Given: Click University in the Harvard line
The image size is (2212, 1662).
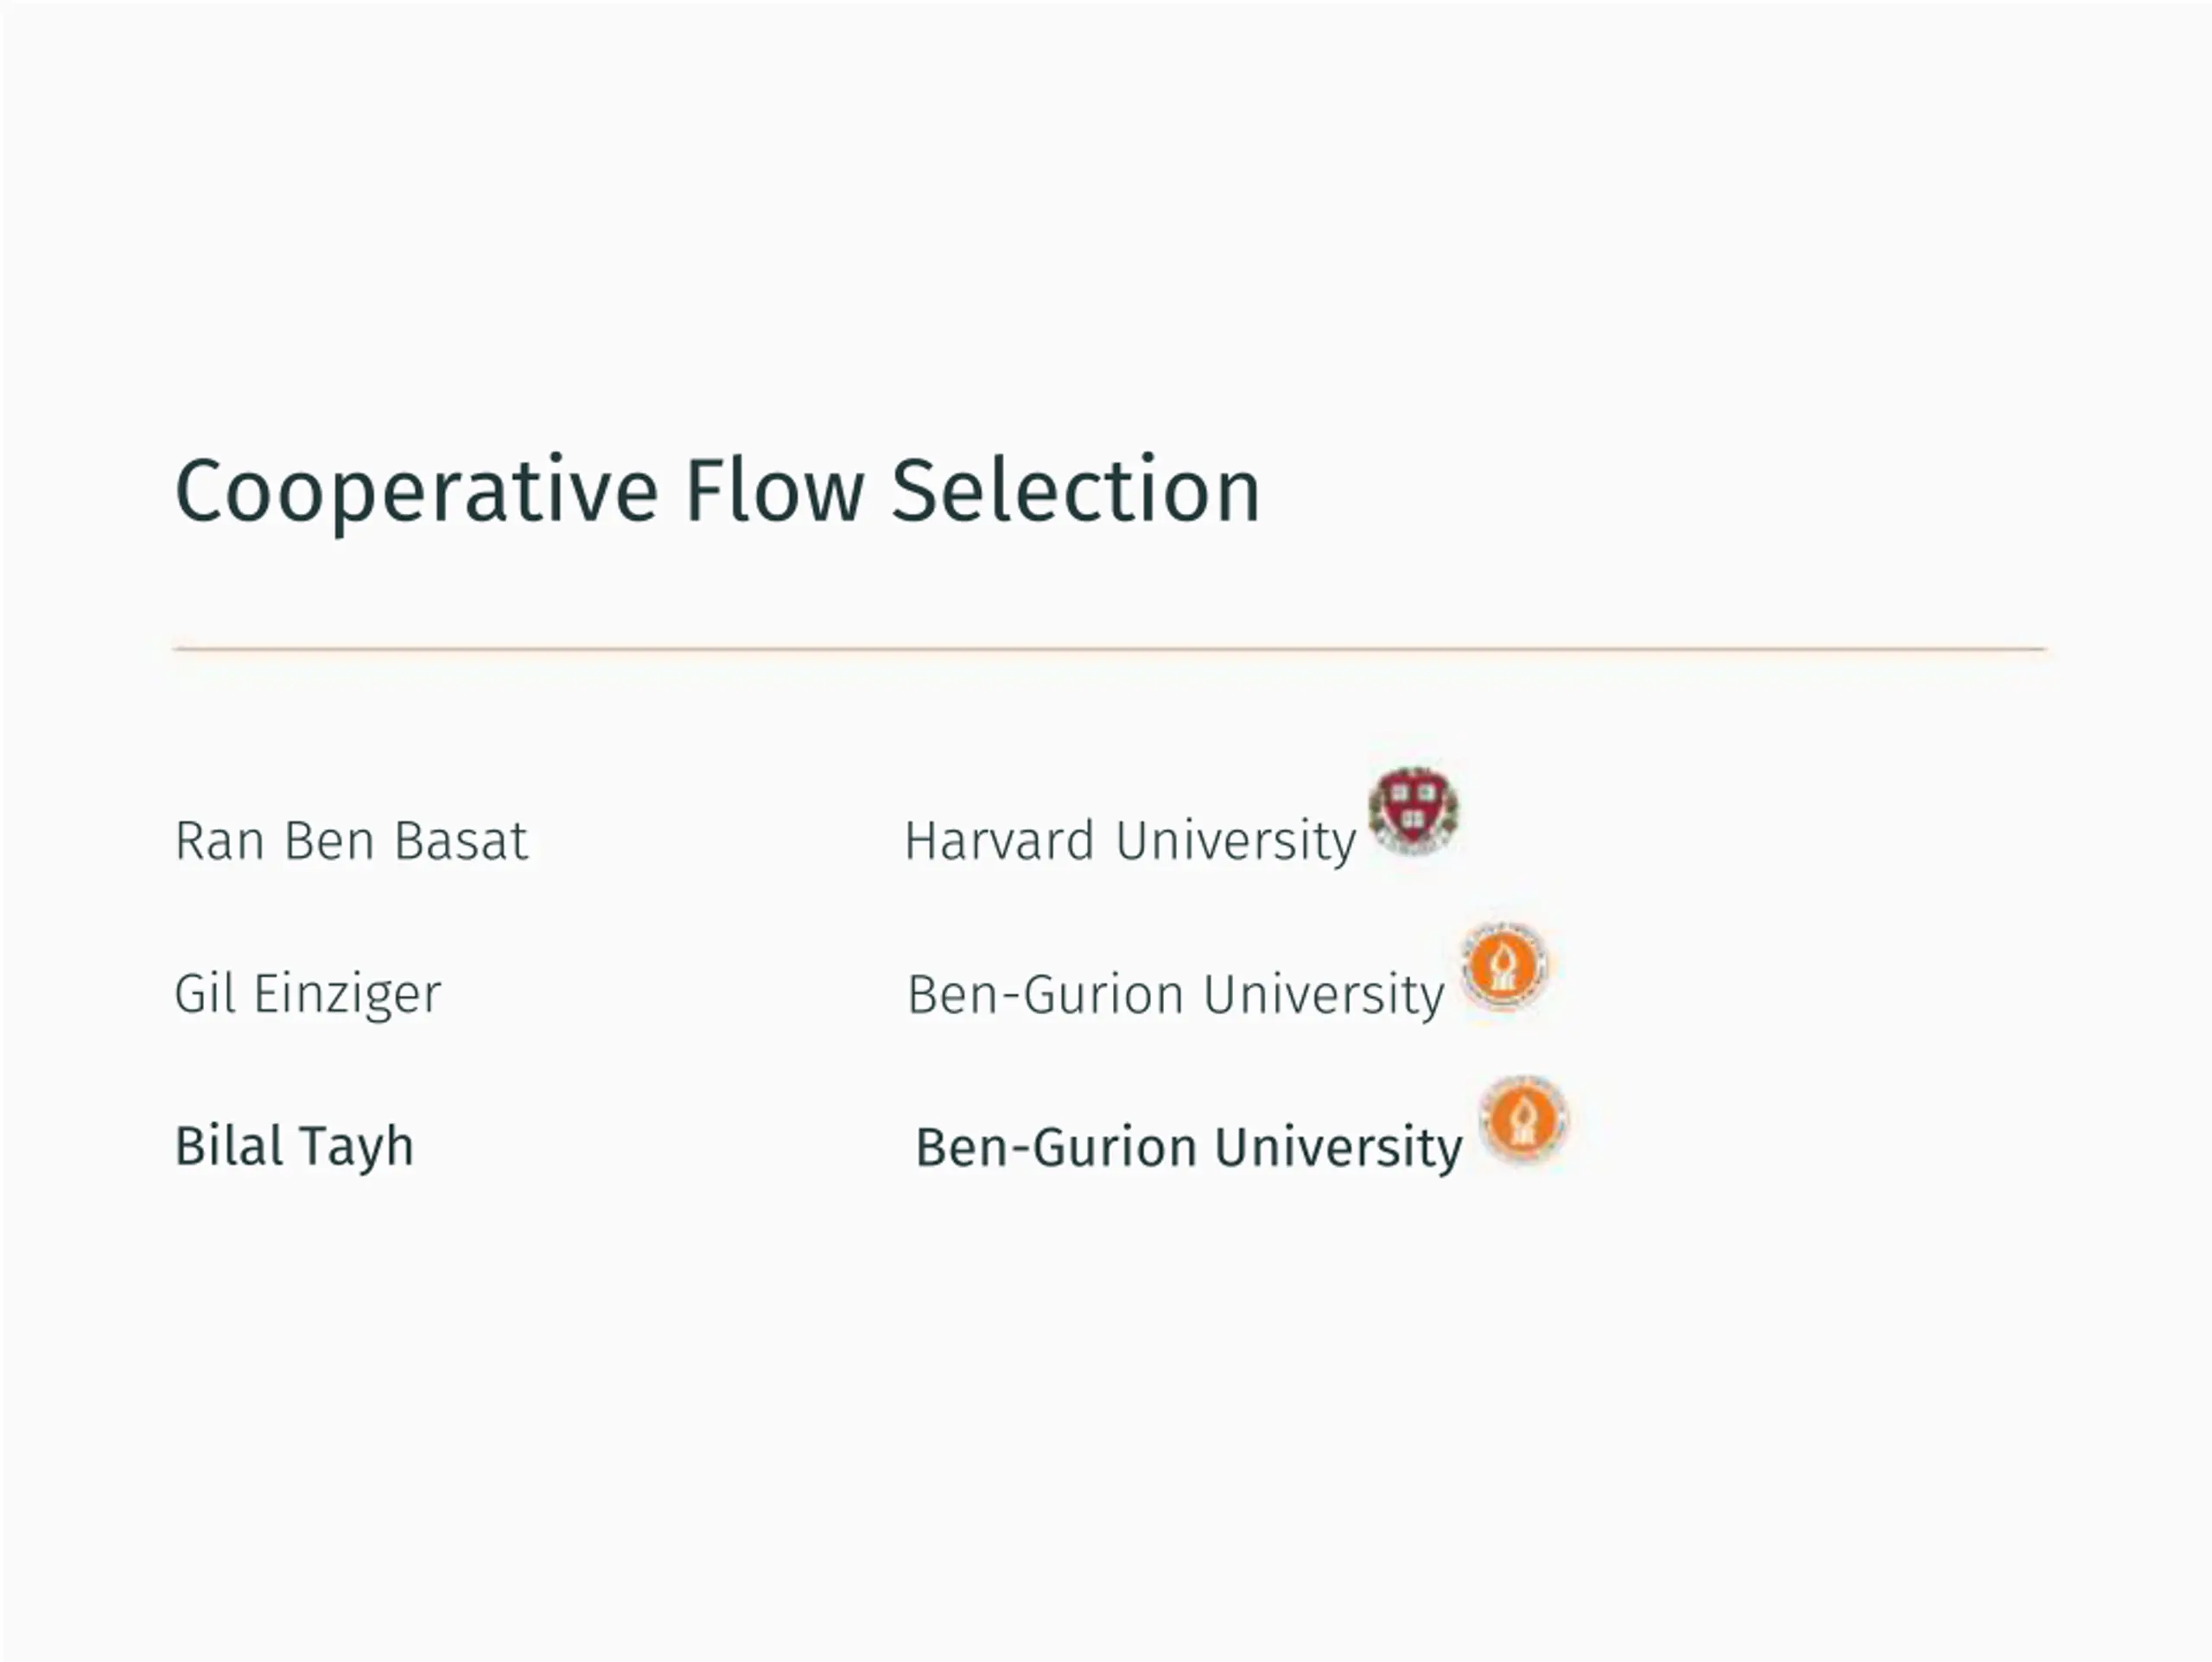Looking at the screenshot, I should pyautogui.click(x=1236, y=842).
